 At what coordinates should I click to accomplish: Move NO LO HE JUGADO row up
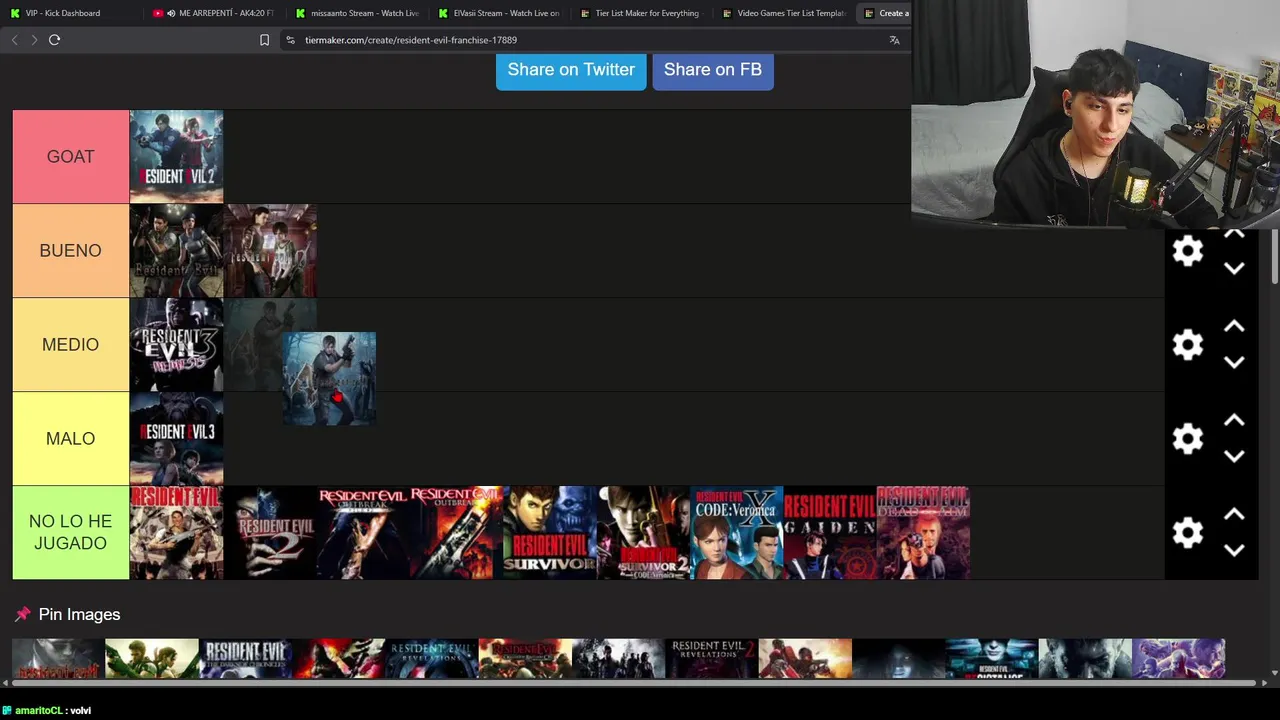pyautogui.click(x=1234, y=515)
